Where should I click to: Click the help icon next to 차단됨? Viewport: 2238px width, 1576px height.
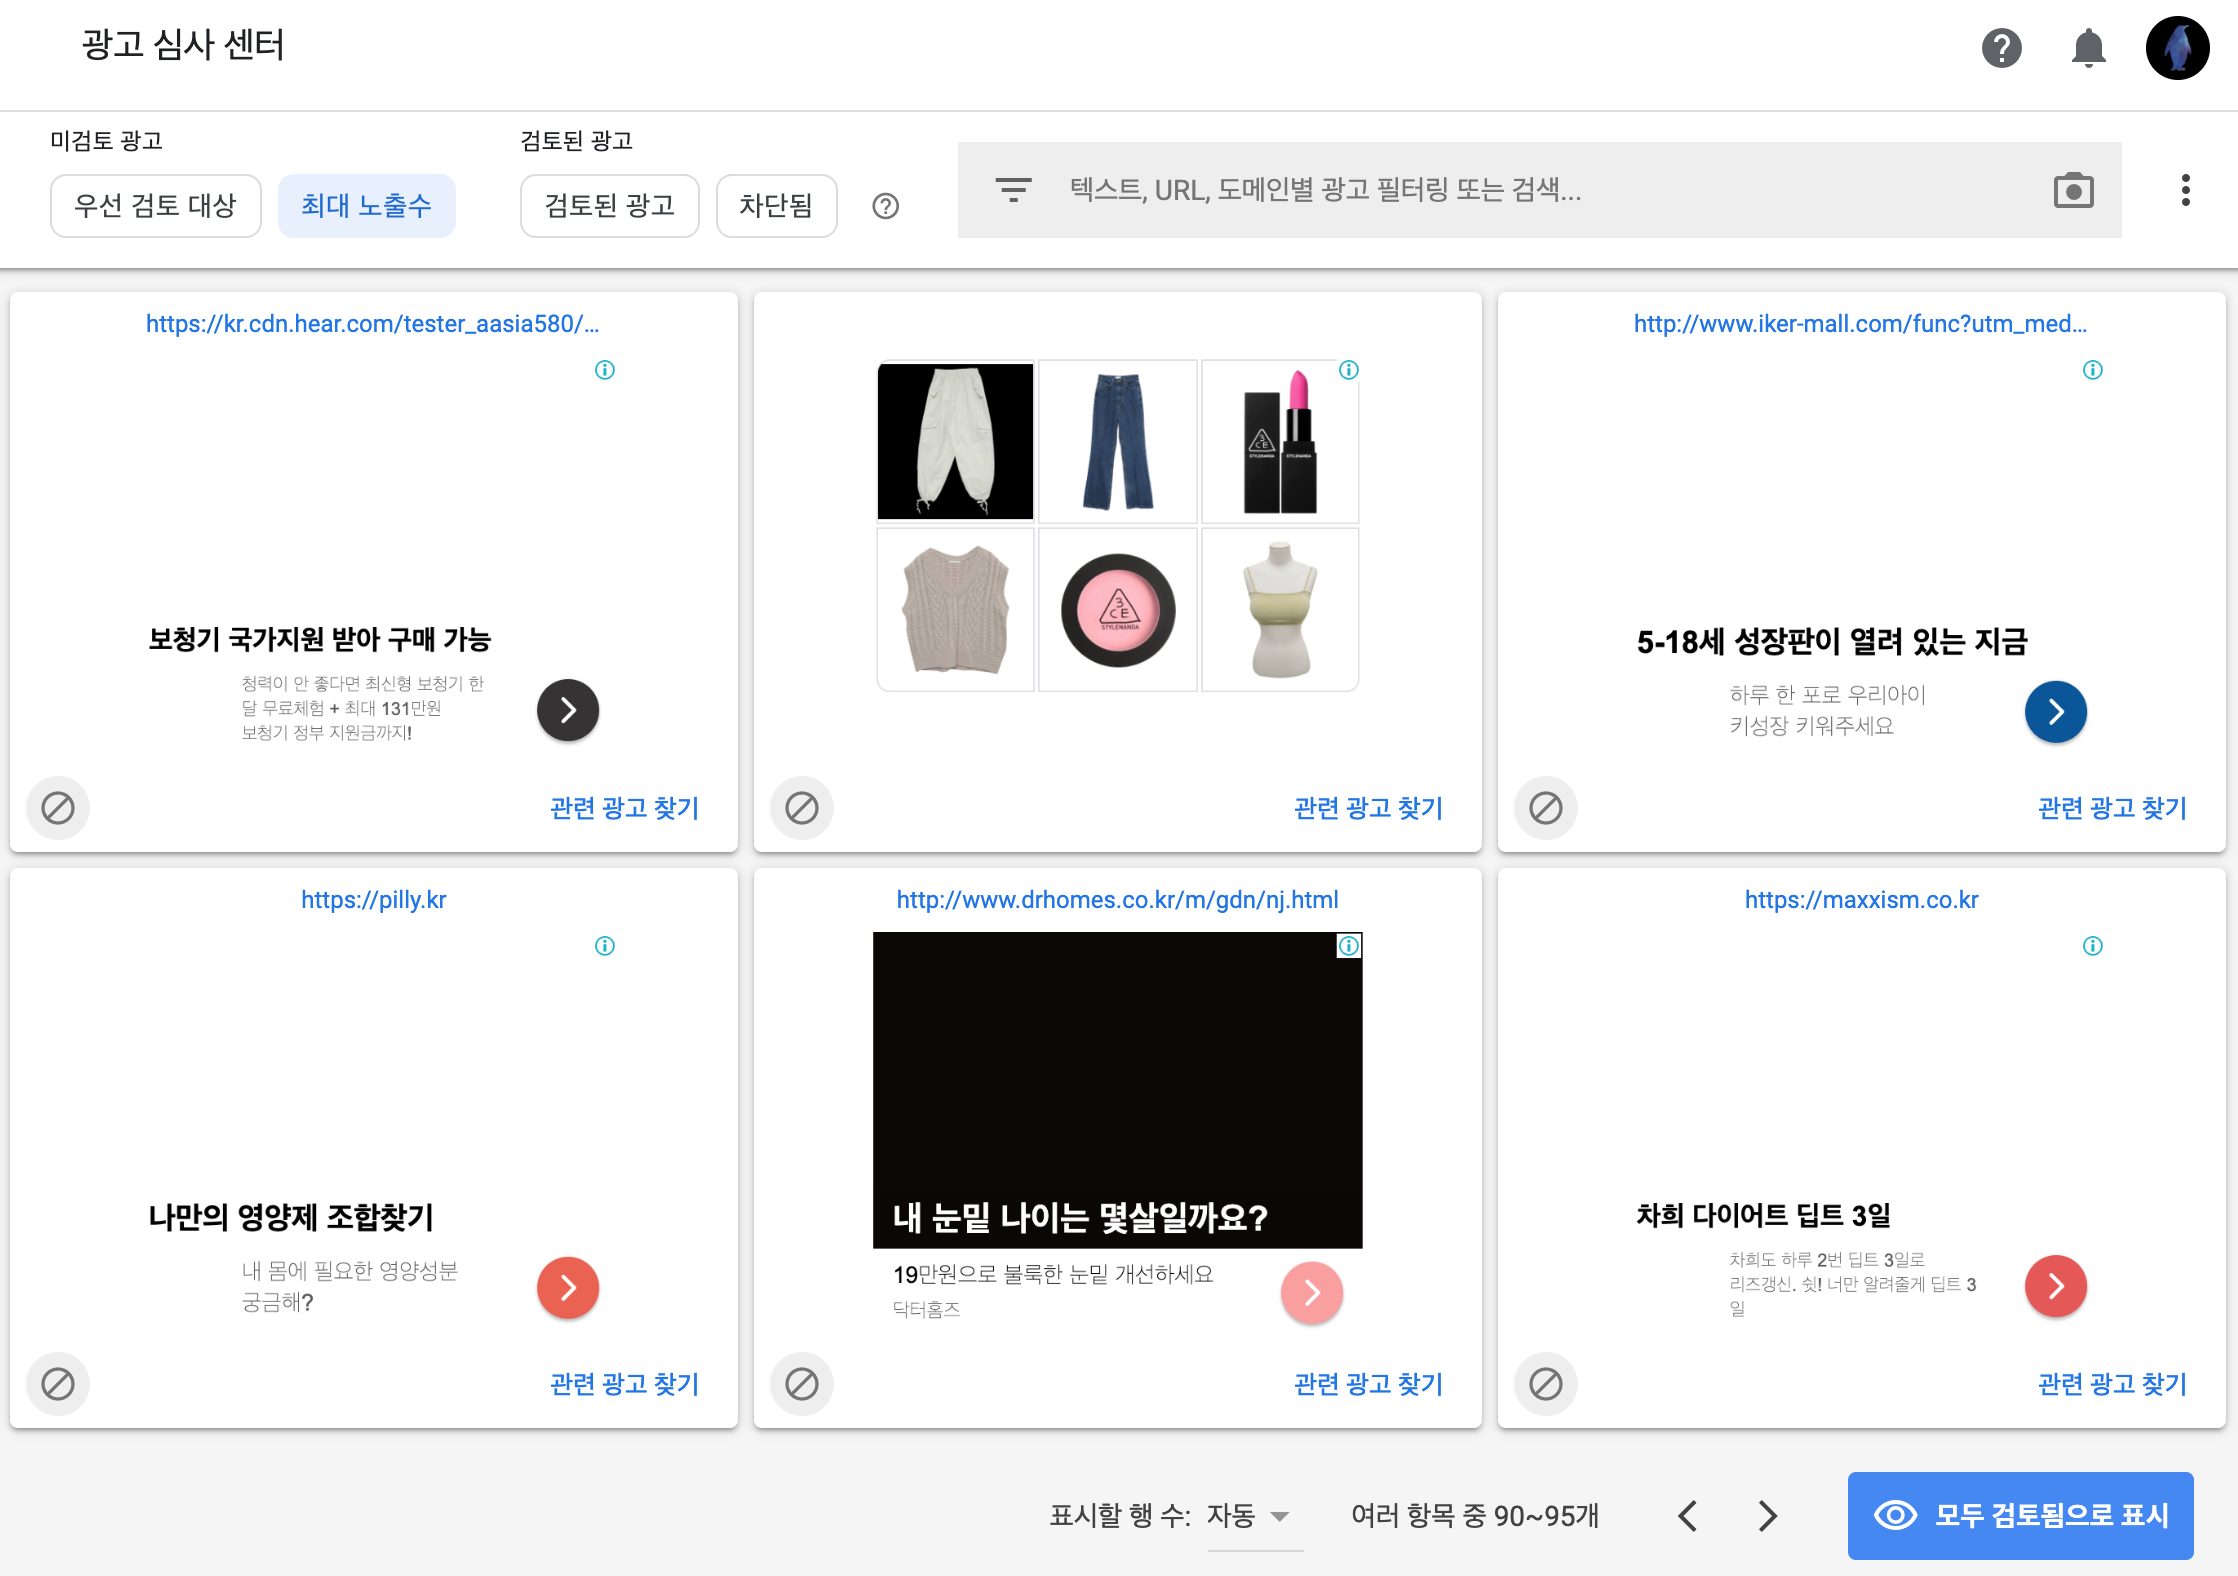885,206
